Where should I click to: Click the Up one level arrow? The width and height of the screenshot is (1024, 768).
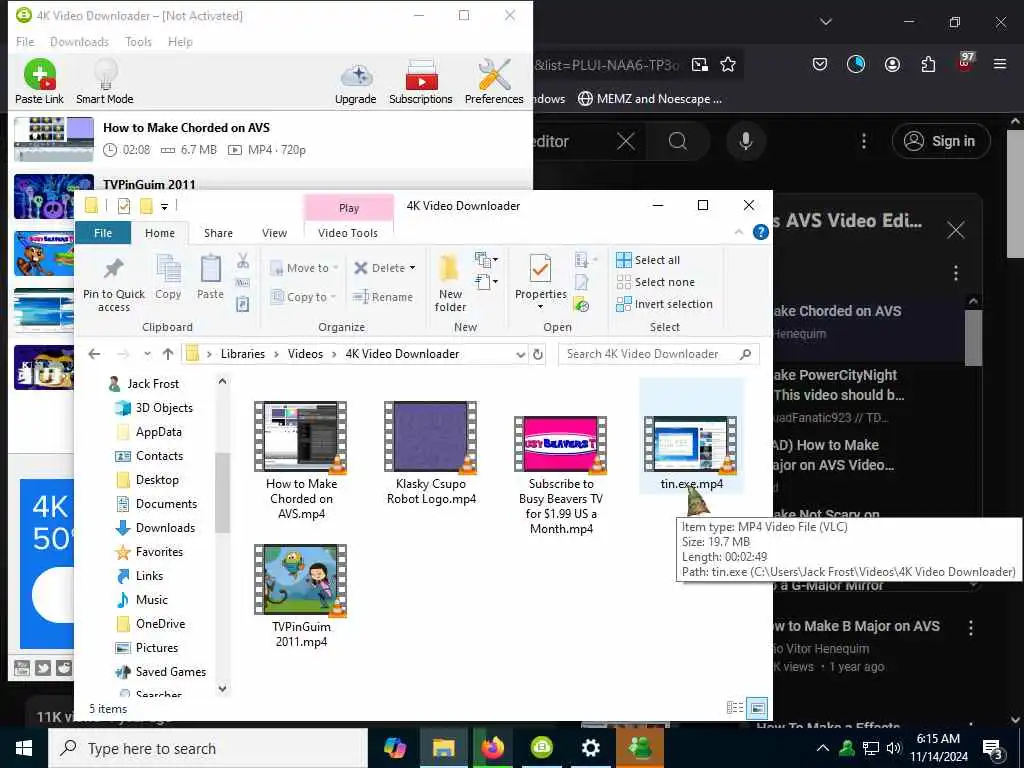click(x=168, y=354)
